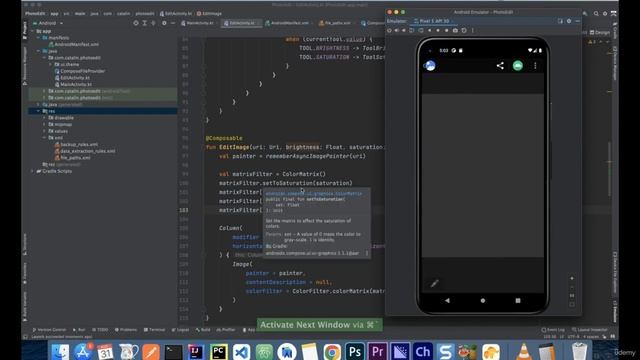
Task: Open the Event Log panel
Action: click(553, 330)
